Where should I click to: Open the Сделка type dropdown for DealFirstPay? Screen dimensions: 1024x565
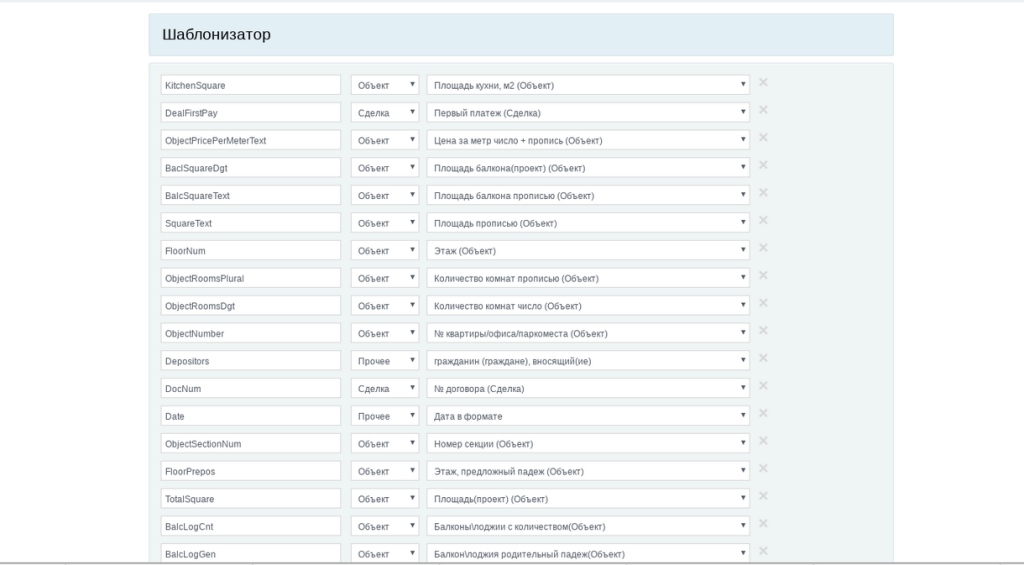tap(385, 112)
